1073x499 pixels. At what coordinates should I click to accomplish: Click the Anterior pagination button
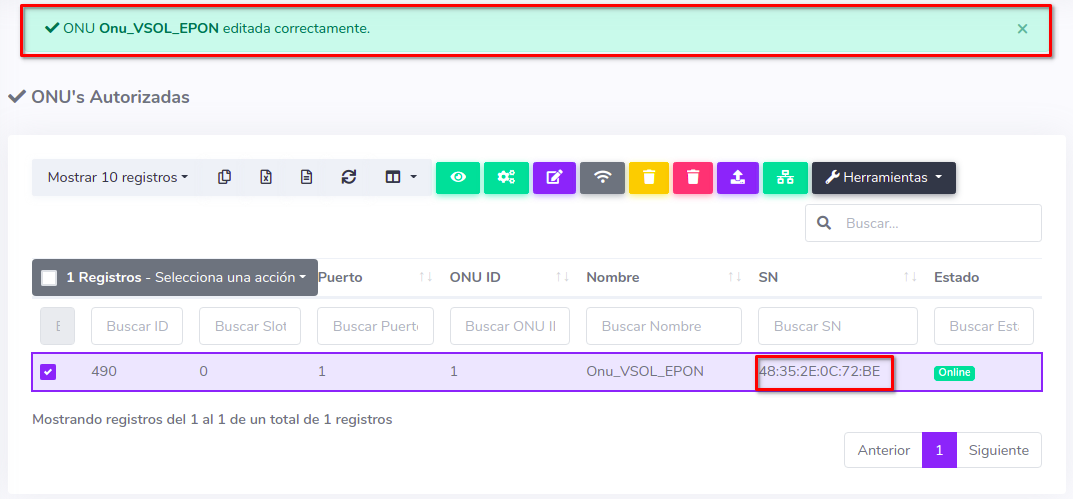pos(883,450)
